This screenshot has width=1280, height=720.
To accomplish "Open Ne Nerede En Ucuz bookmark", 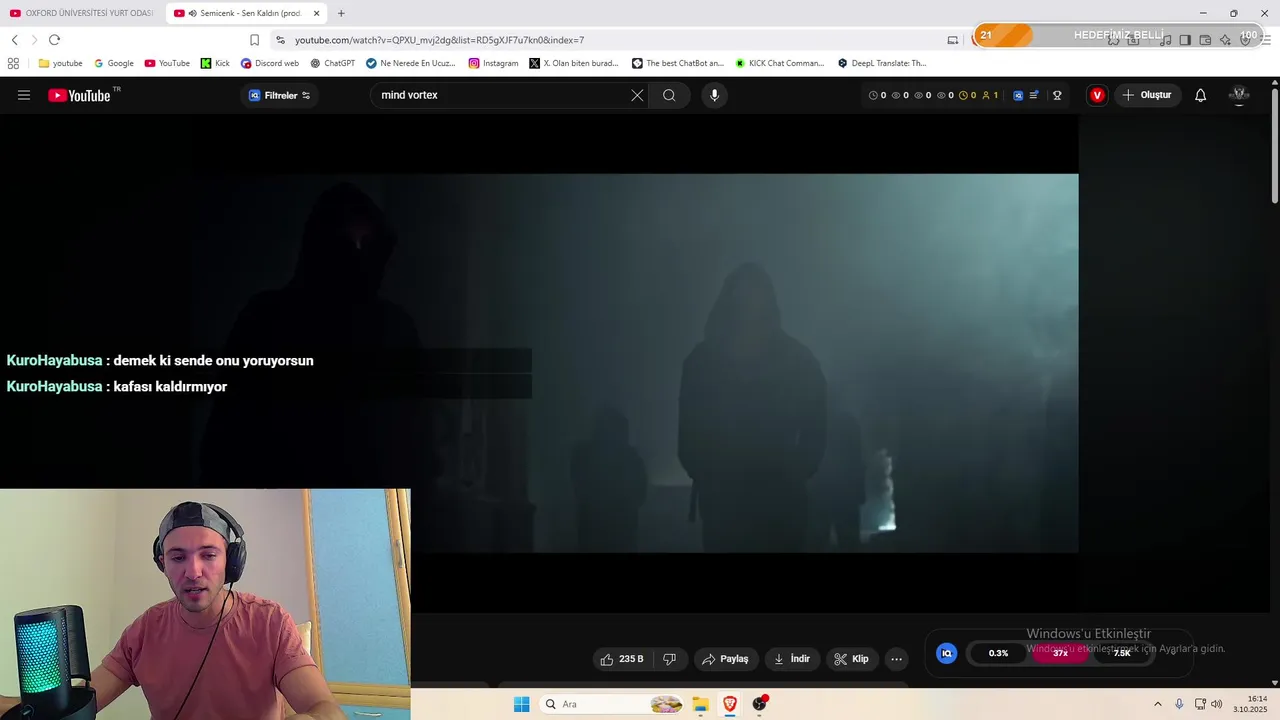I will tap(411, 63).
